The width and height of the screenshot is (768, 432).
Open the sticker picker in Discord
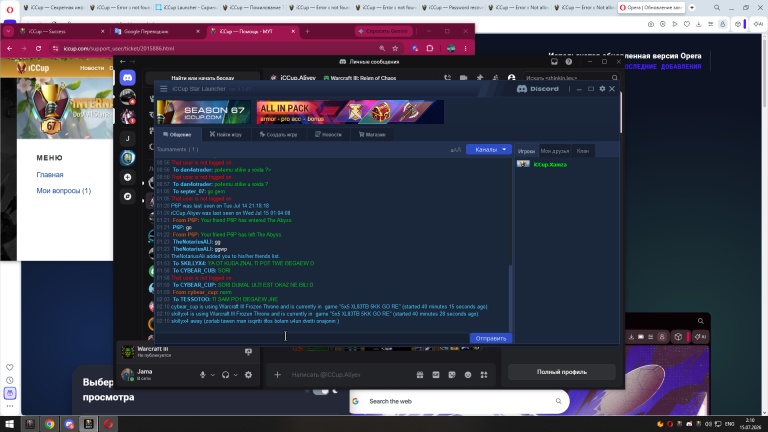point(452,375)
